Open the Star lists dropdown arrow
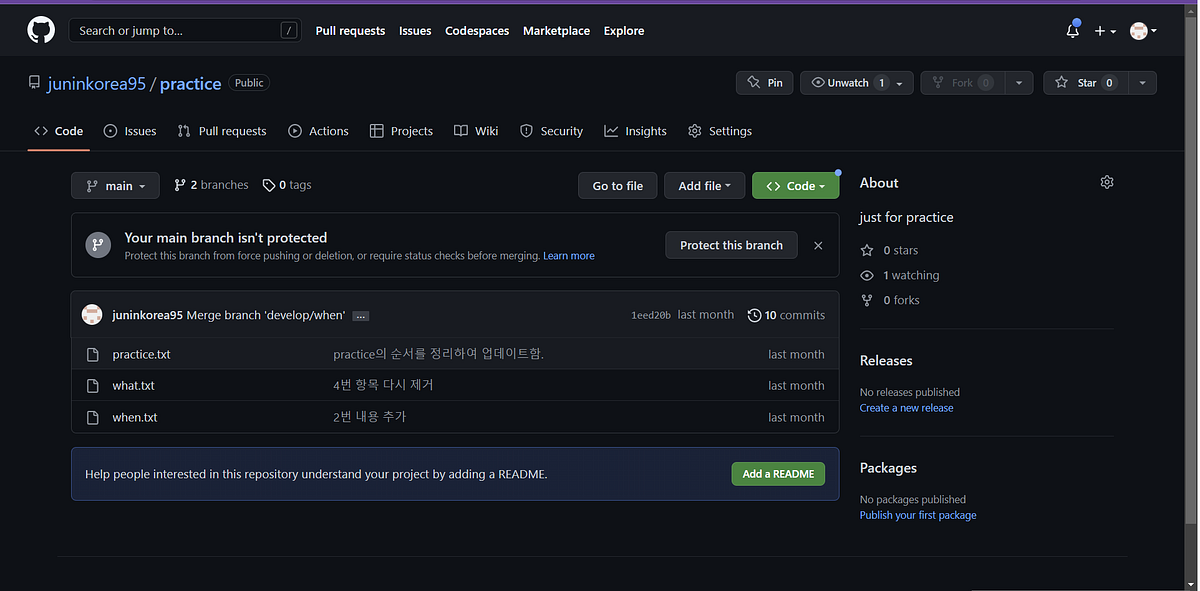Screen dimensions: 1200x591 tap(1141, 83)
